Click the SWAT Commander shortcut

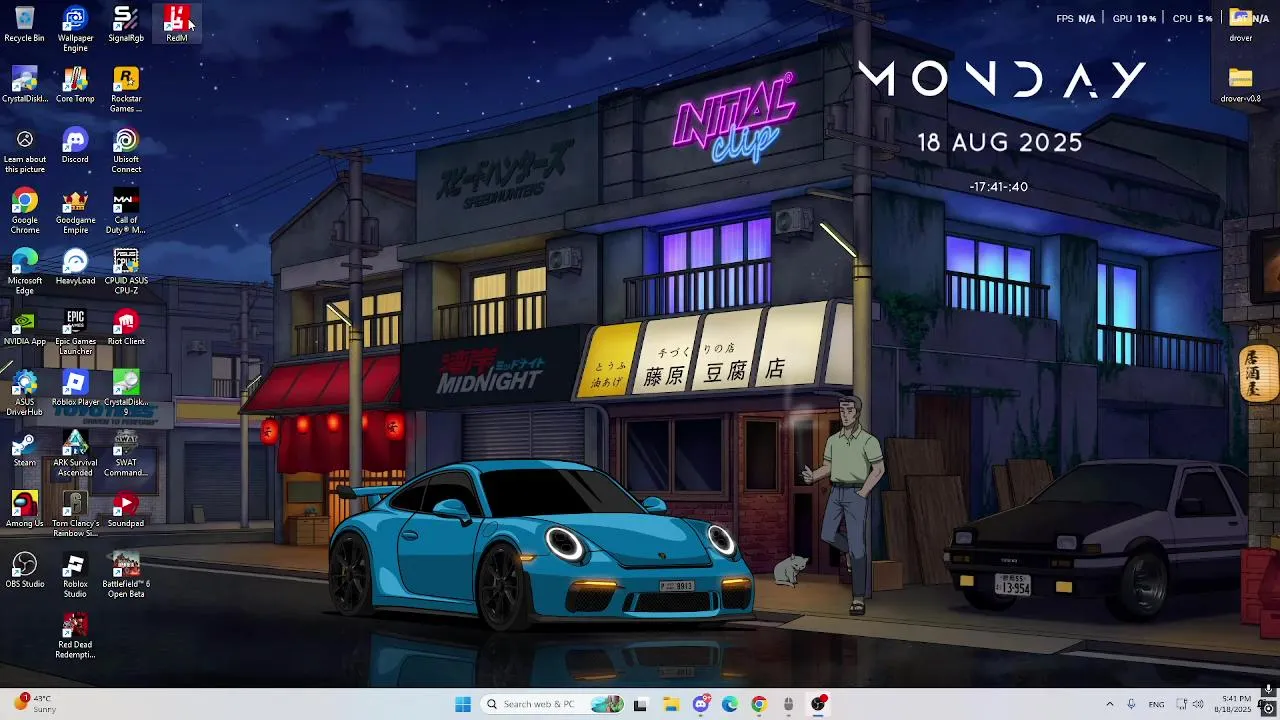coord(126,455)
